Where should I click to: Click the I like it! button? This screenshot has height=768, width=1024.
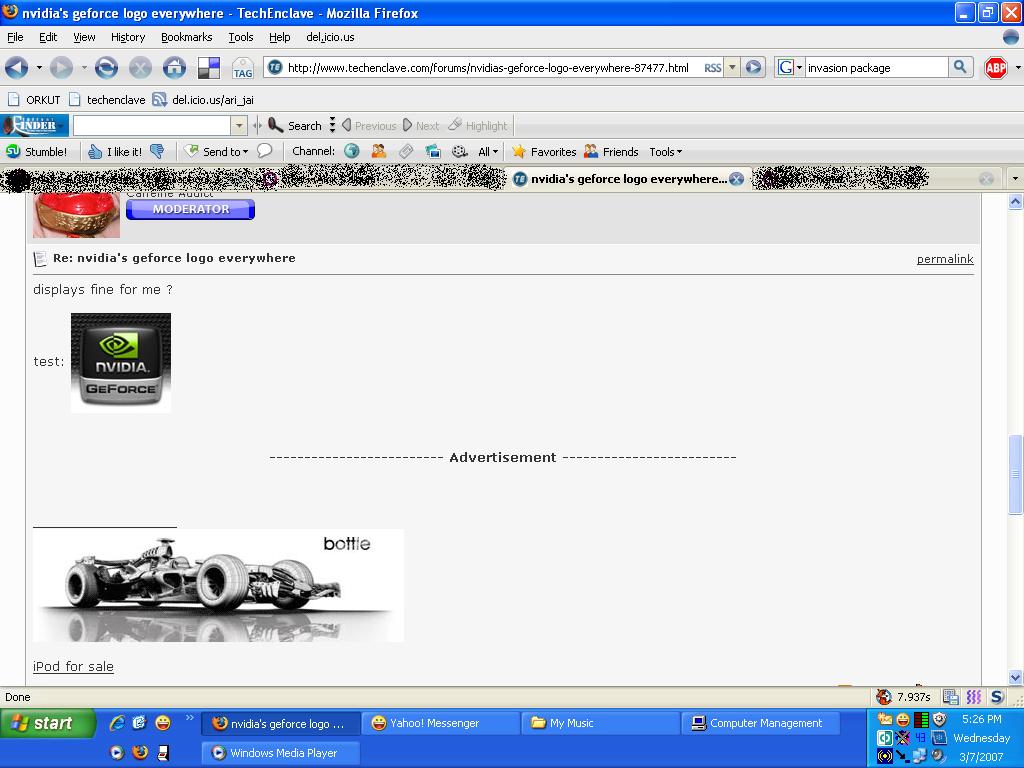115,152
